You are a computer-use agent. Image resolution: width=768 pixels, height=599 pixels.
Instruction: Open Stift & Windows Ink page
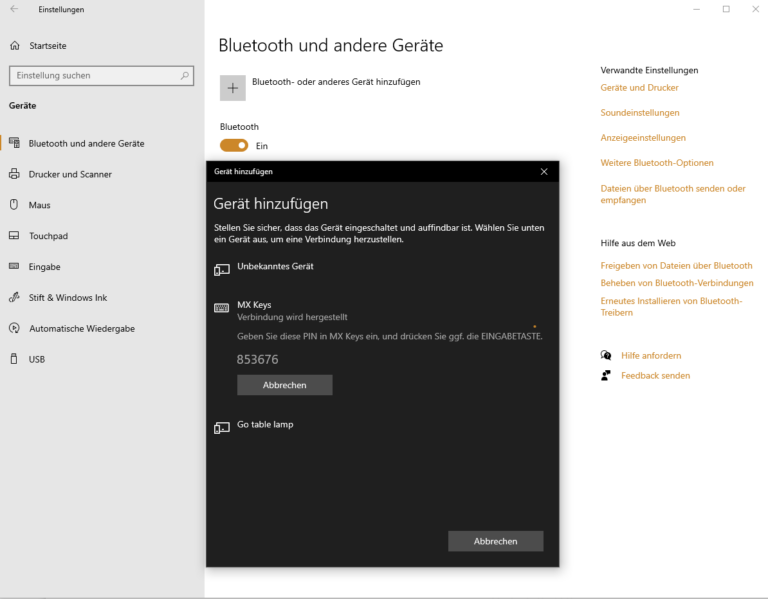point(67,298)
